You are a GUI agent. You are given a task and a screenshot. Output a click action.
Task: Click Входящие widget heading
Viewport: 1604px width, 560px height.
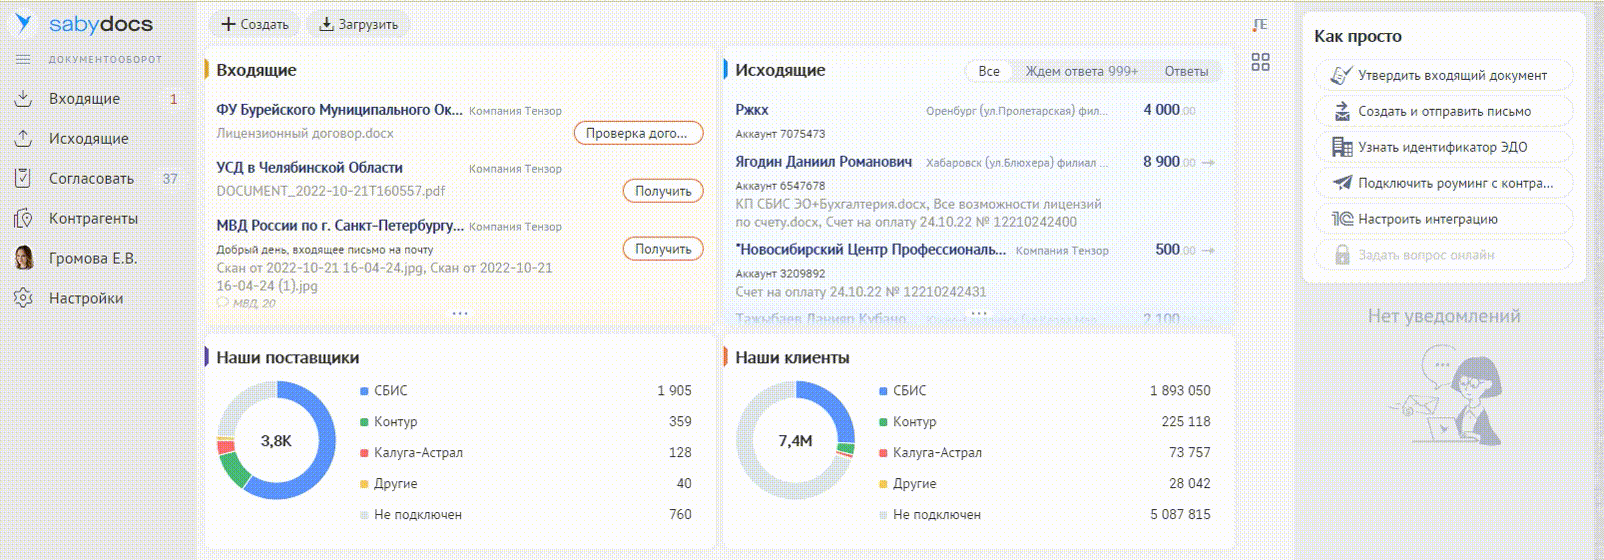tap(256, 70)
